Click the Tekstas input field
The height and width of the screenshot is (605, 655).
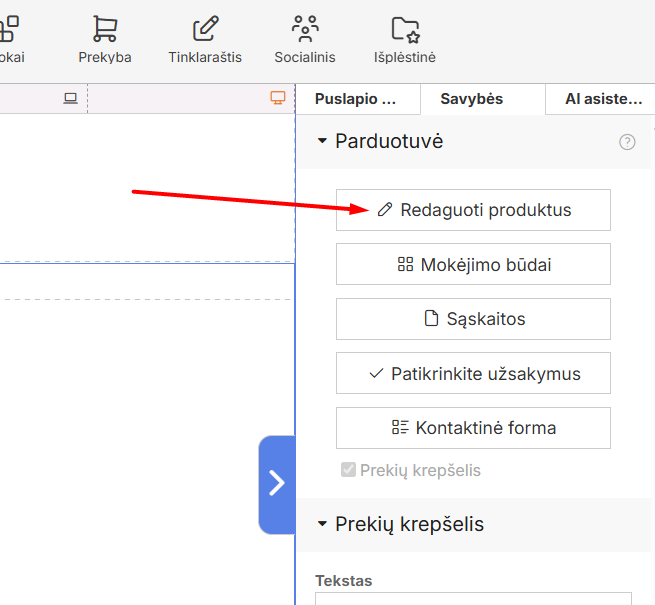pyautogui.click(x=473, y=598)
